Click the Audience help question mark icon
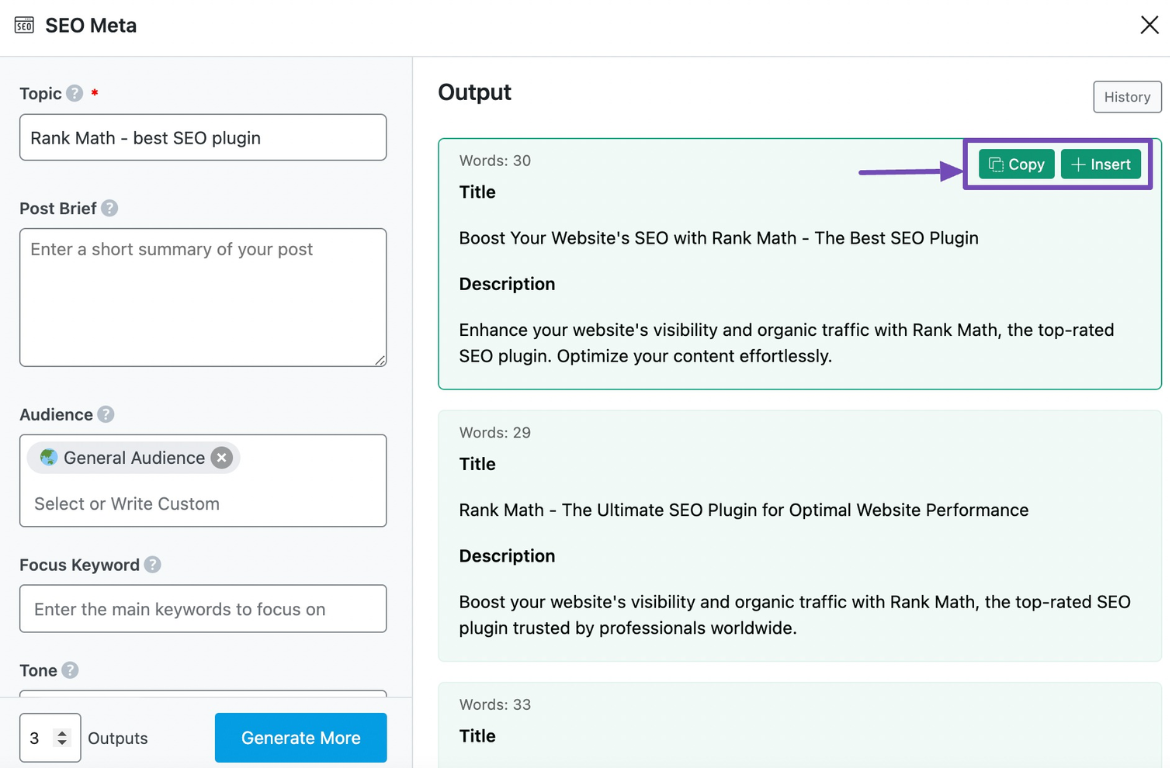Viewport: 1170px width, 768px height. pos(106,415)
